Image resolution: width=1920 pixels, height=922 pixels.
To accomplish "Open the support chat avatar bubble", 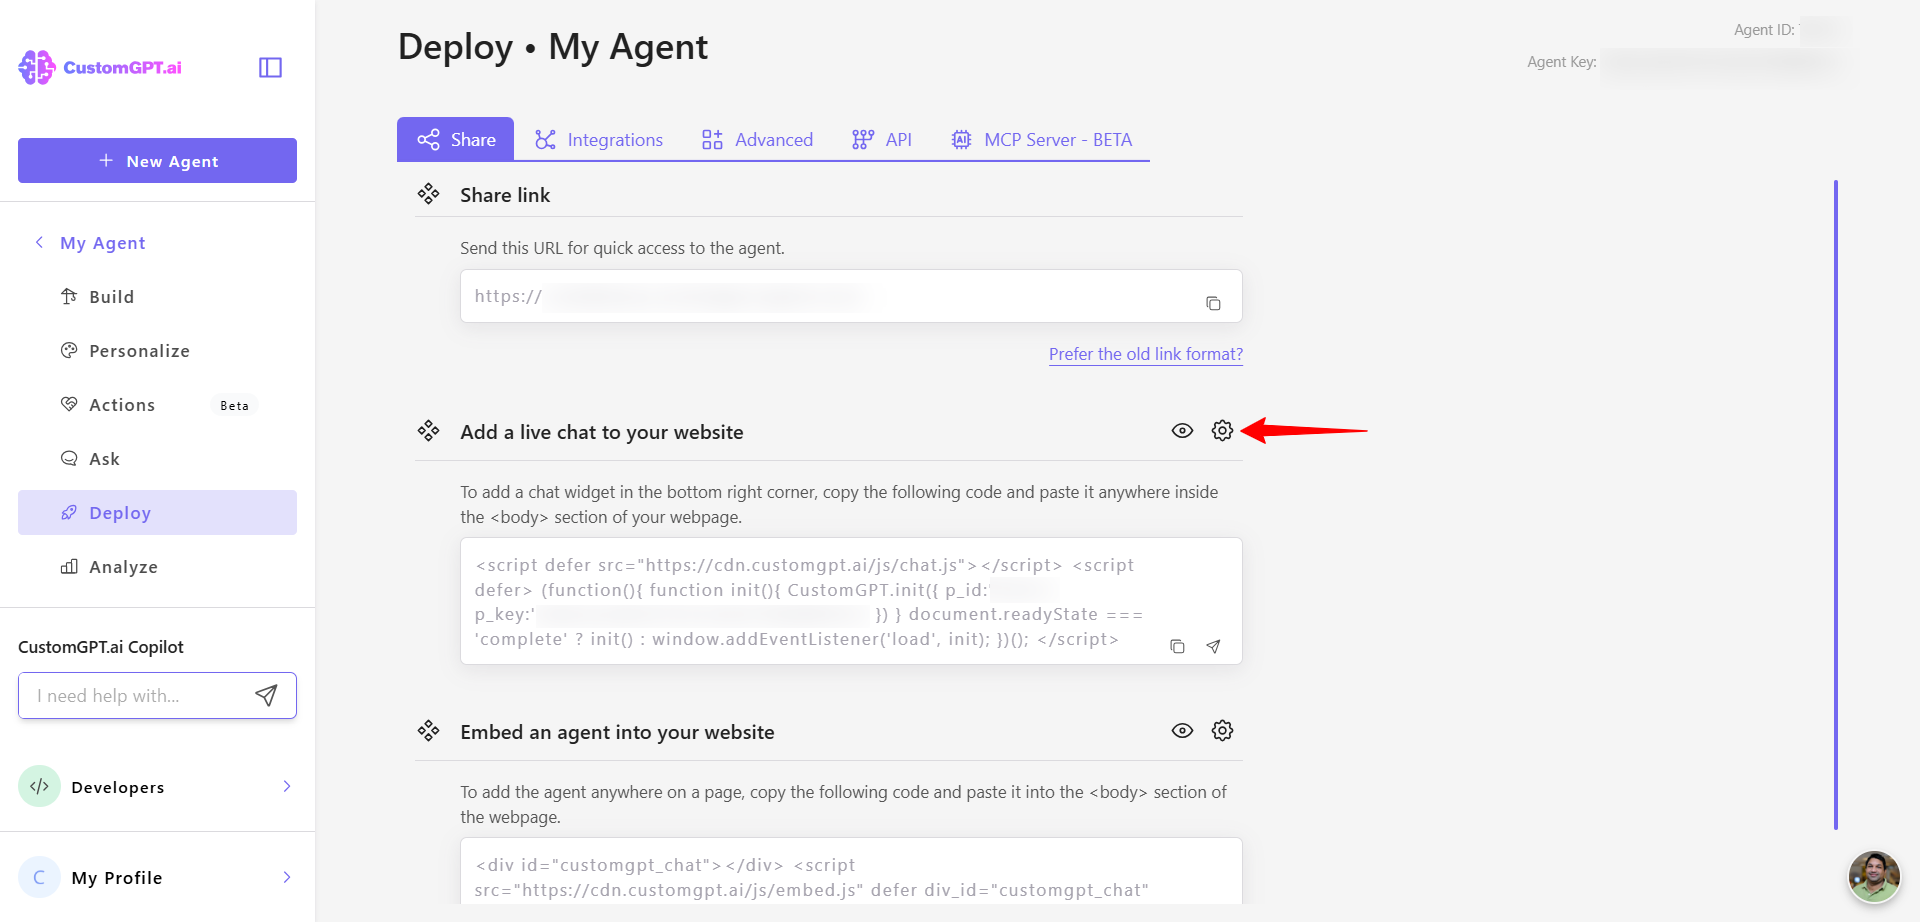I will click(x=1874, y=877).
